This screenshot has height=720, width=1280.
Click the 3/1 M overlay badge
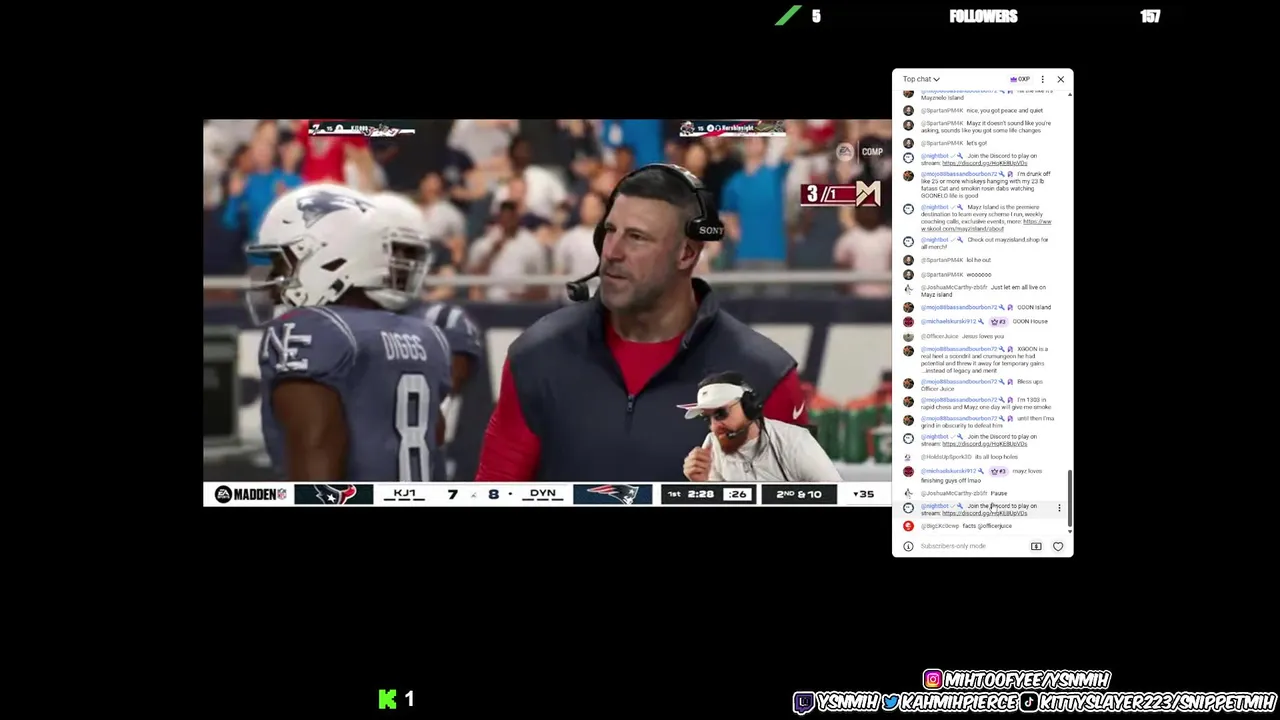pyautogui.click(x=840, y=193)
